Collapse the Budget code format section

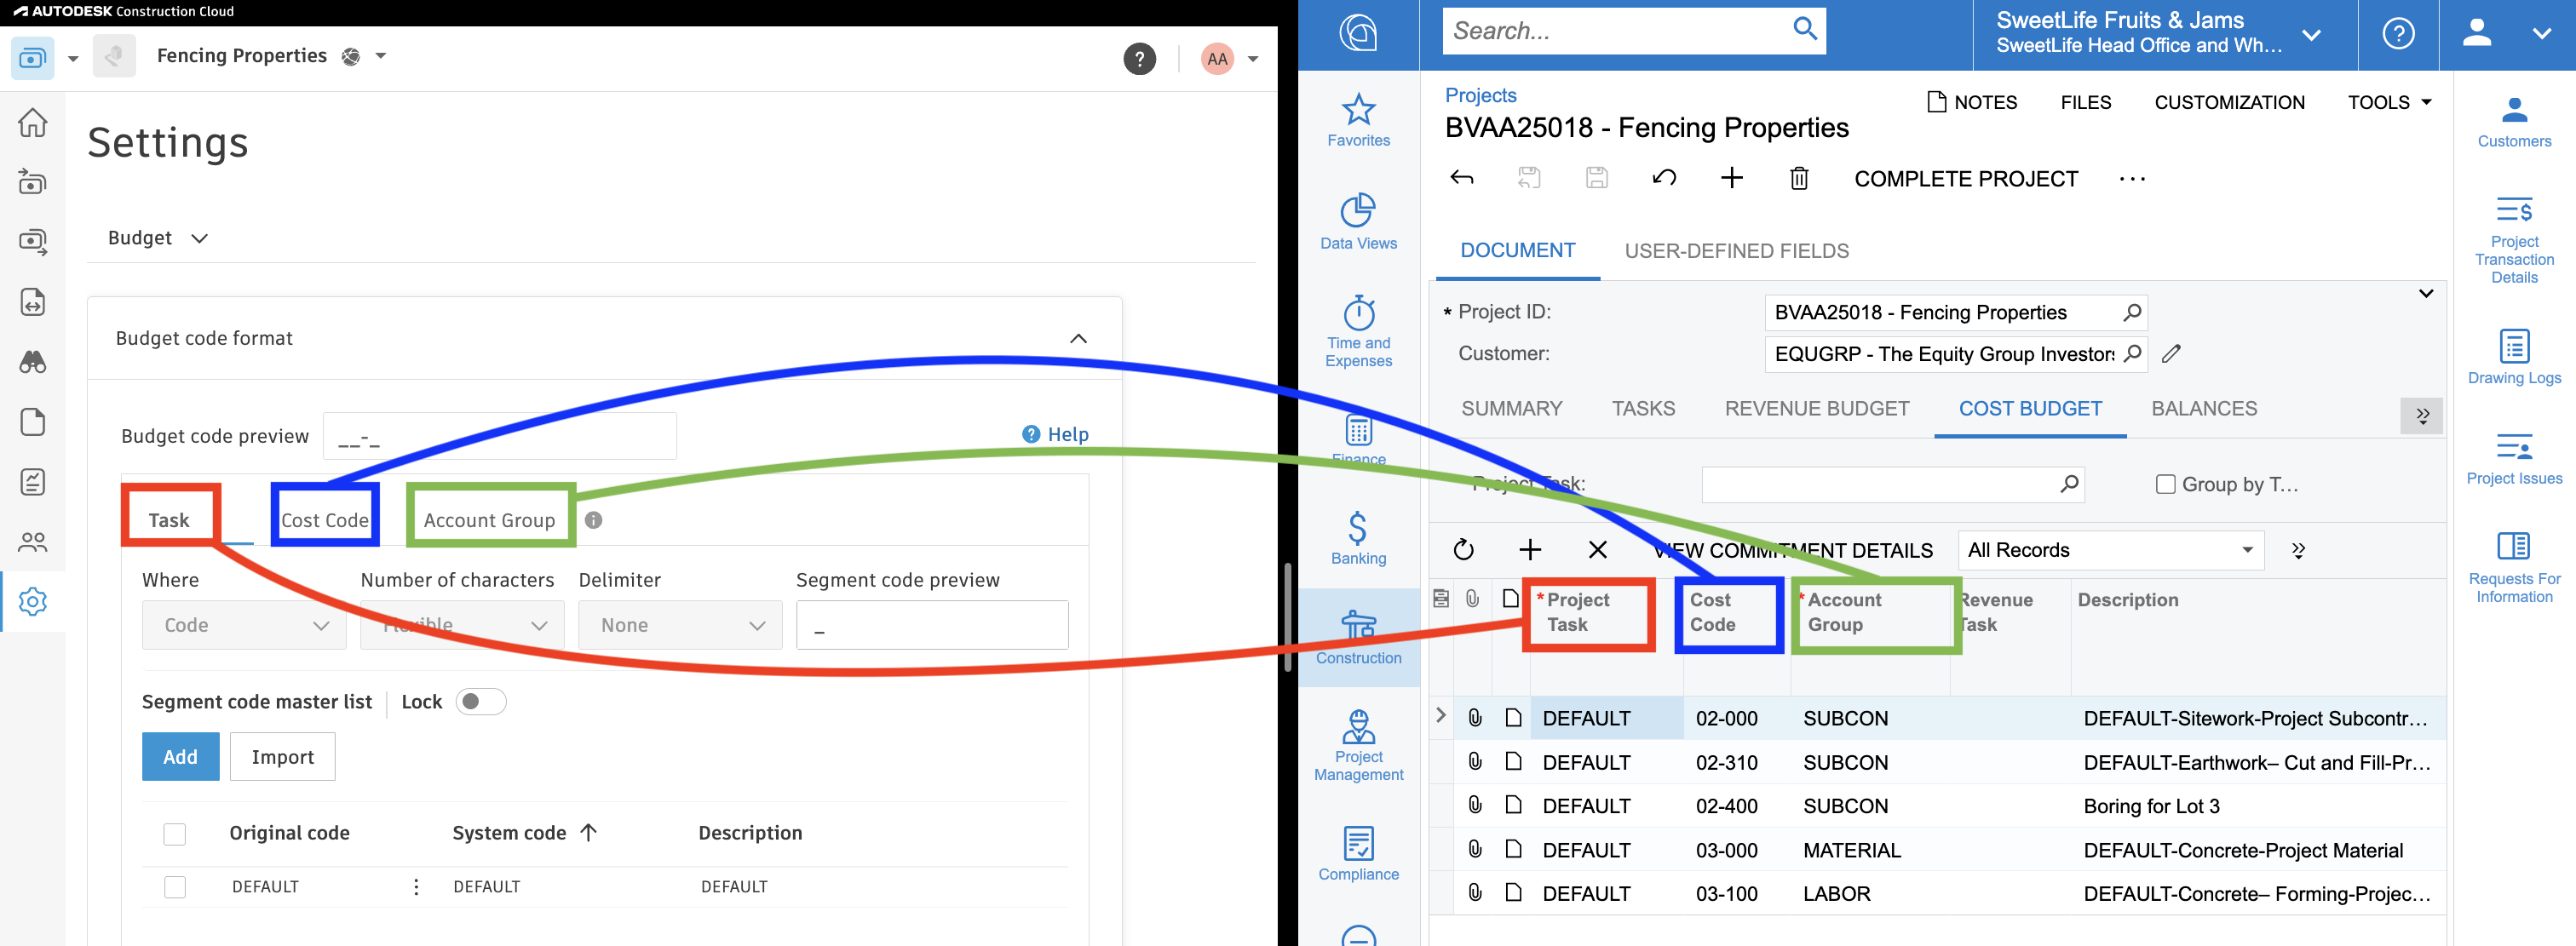1078,339
